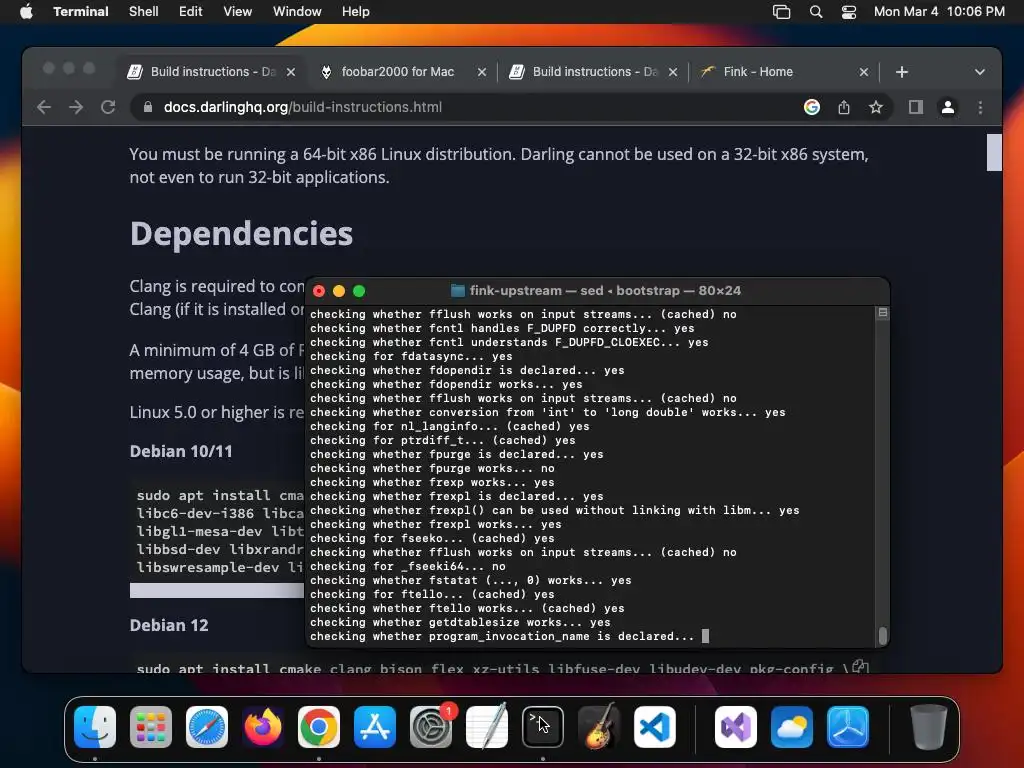This screenshot has width=1024, height=768.
Task: Click the Terminal scrollback marker icon
Action: point(882,313)
